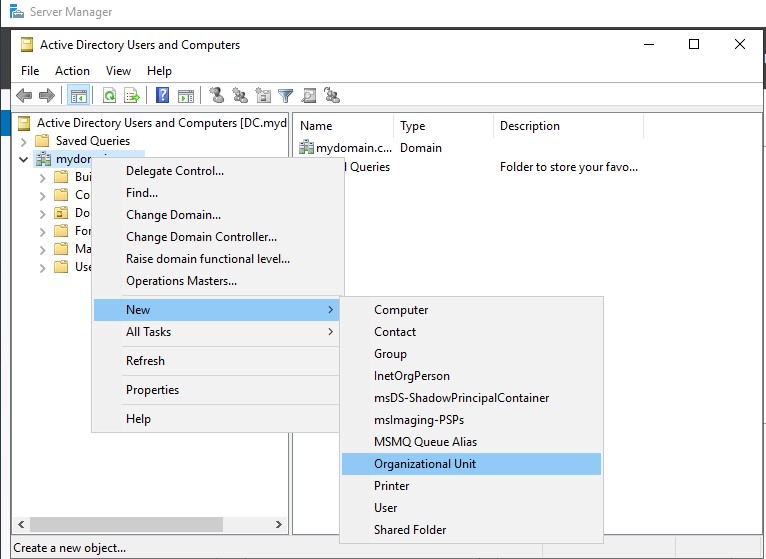
Task: Click the Filter funnel icon
Action: (286, 96)
